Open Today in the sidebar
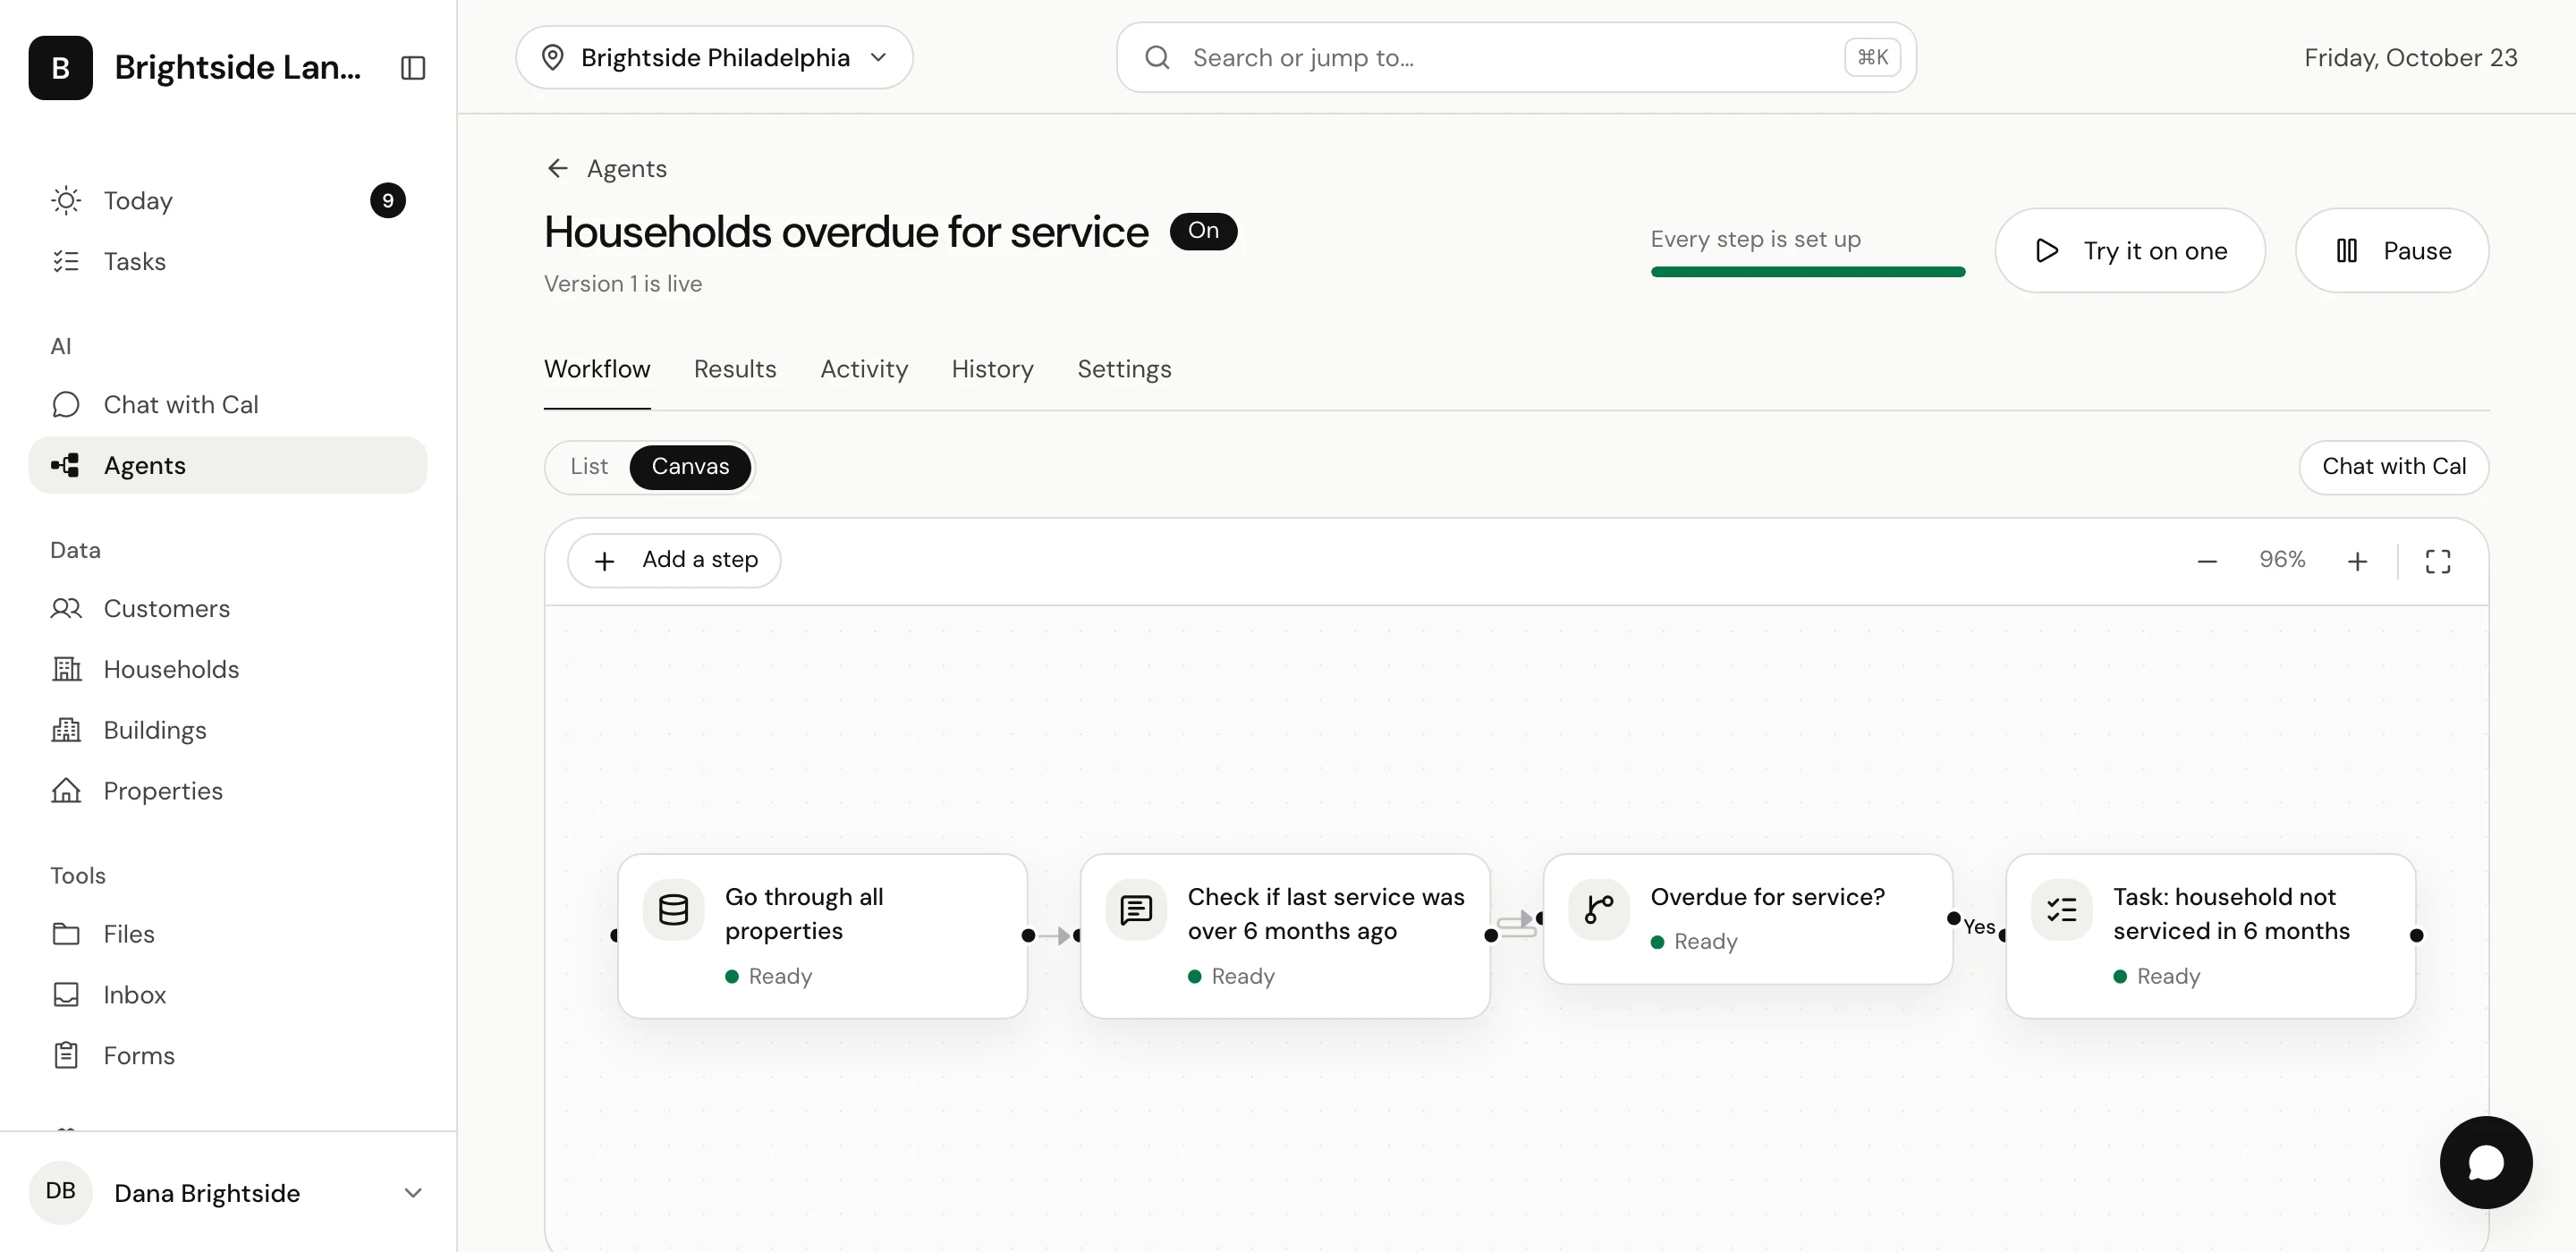This screenshot has height=1252, width=2576. point(228,200)
